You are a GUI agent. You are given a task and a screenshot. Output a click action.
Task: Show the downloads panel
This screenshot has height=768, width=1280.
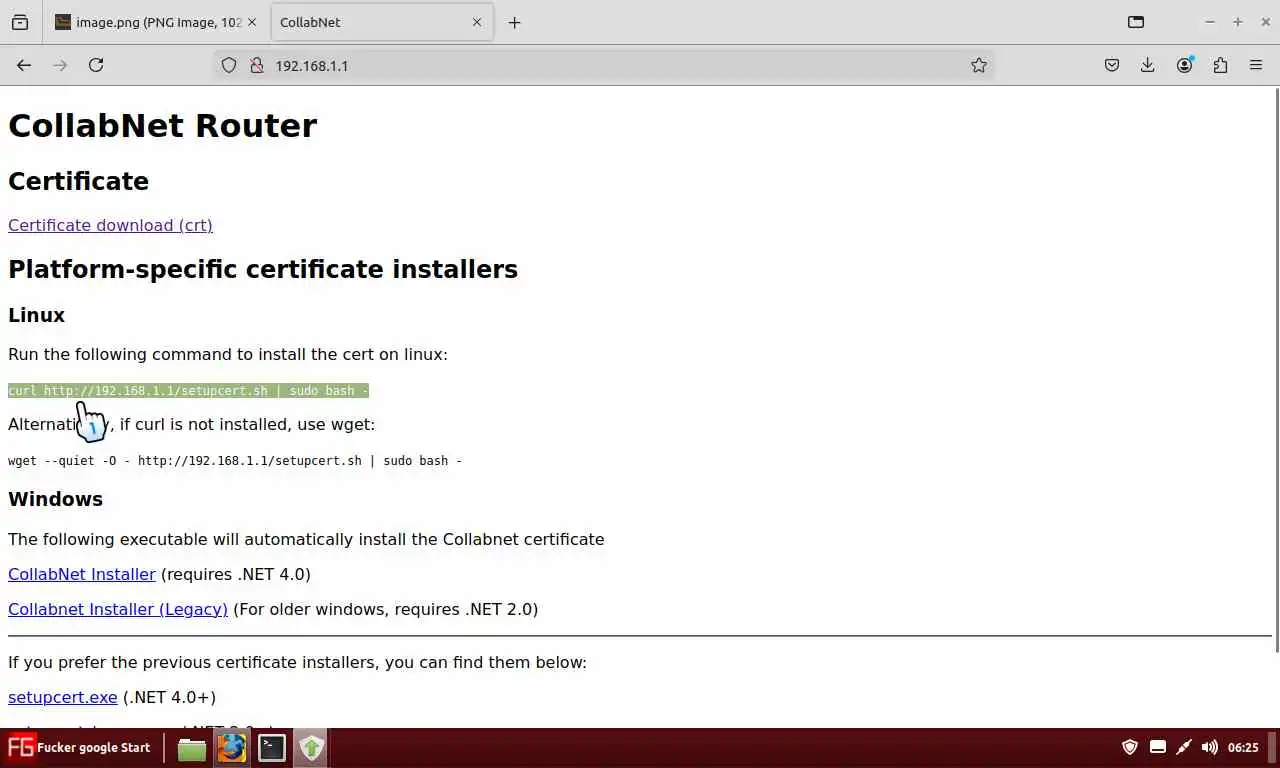tap(1148, 65)
